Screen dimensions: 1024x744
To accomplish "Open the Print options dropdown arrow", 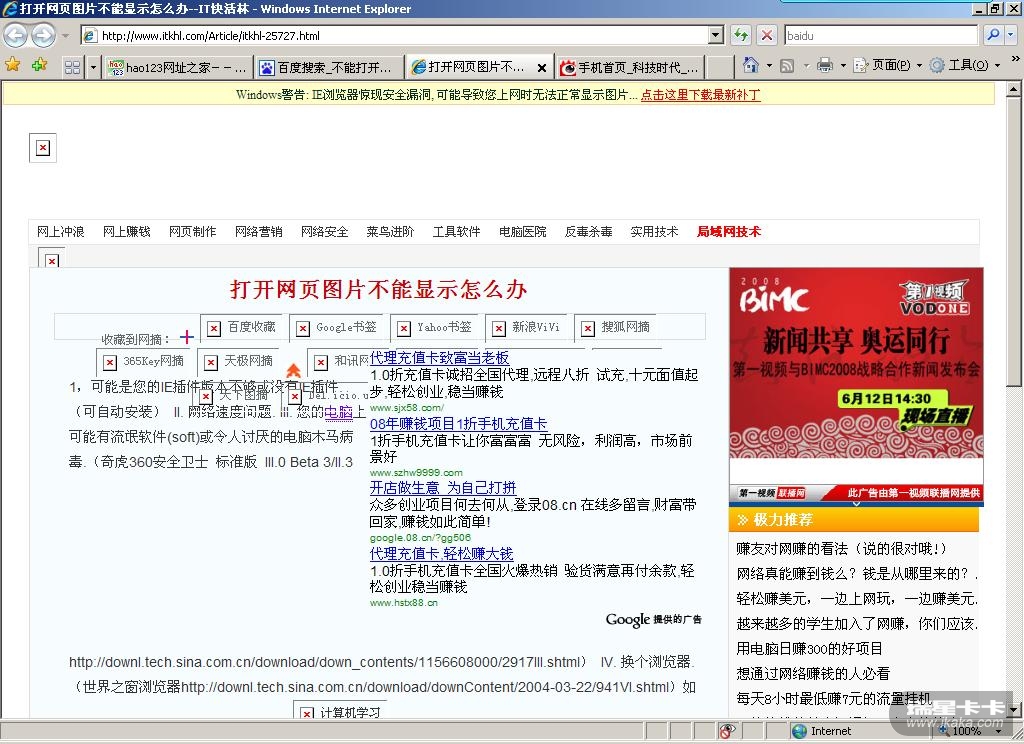I will 842,65.
